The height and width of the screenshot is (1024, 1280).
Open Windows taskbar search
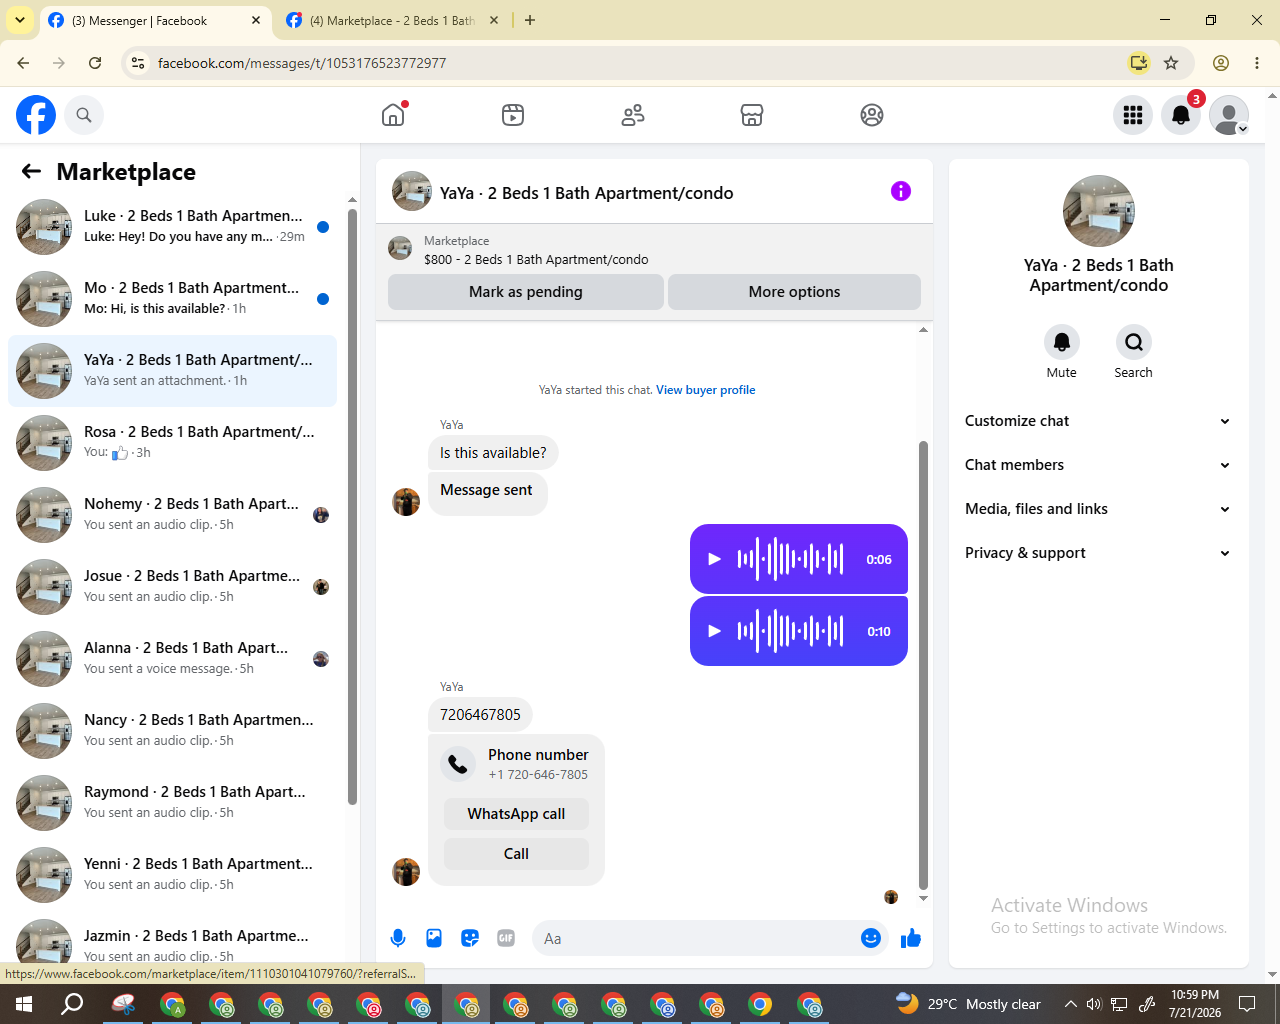click(73, 1004)
